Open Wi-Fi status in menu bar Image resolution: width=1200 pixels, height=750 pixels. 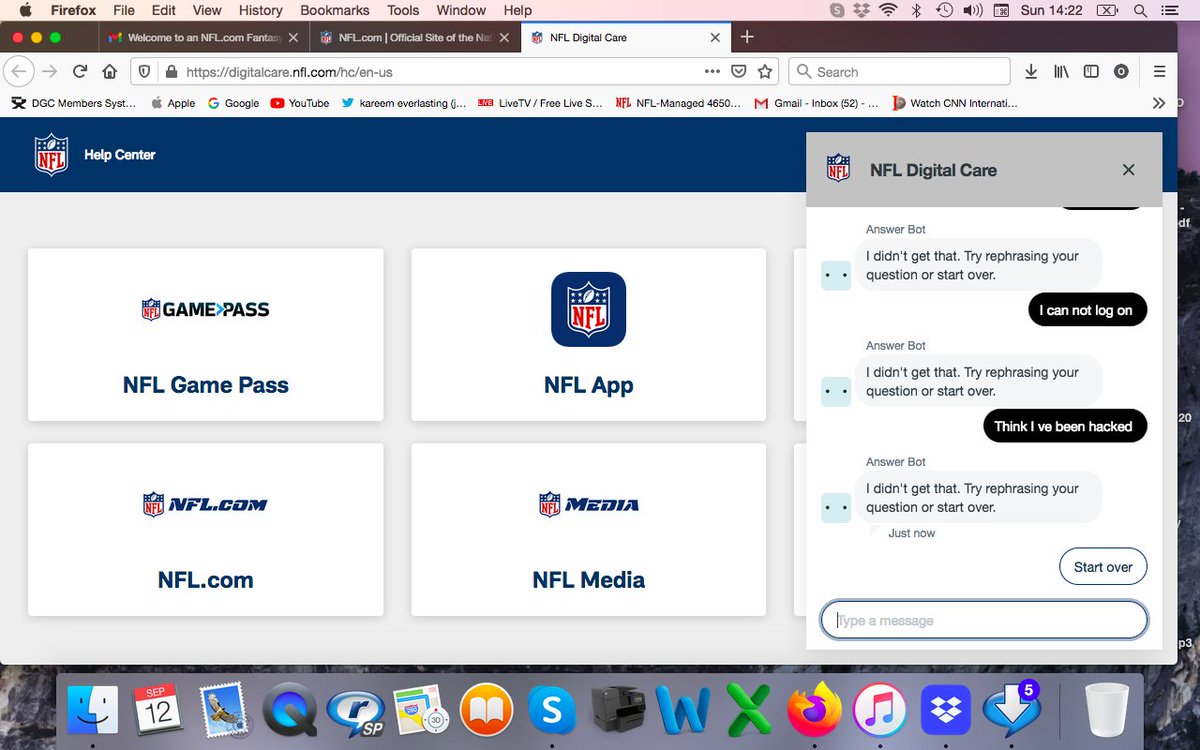pos(888,10)
